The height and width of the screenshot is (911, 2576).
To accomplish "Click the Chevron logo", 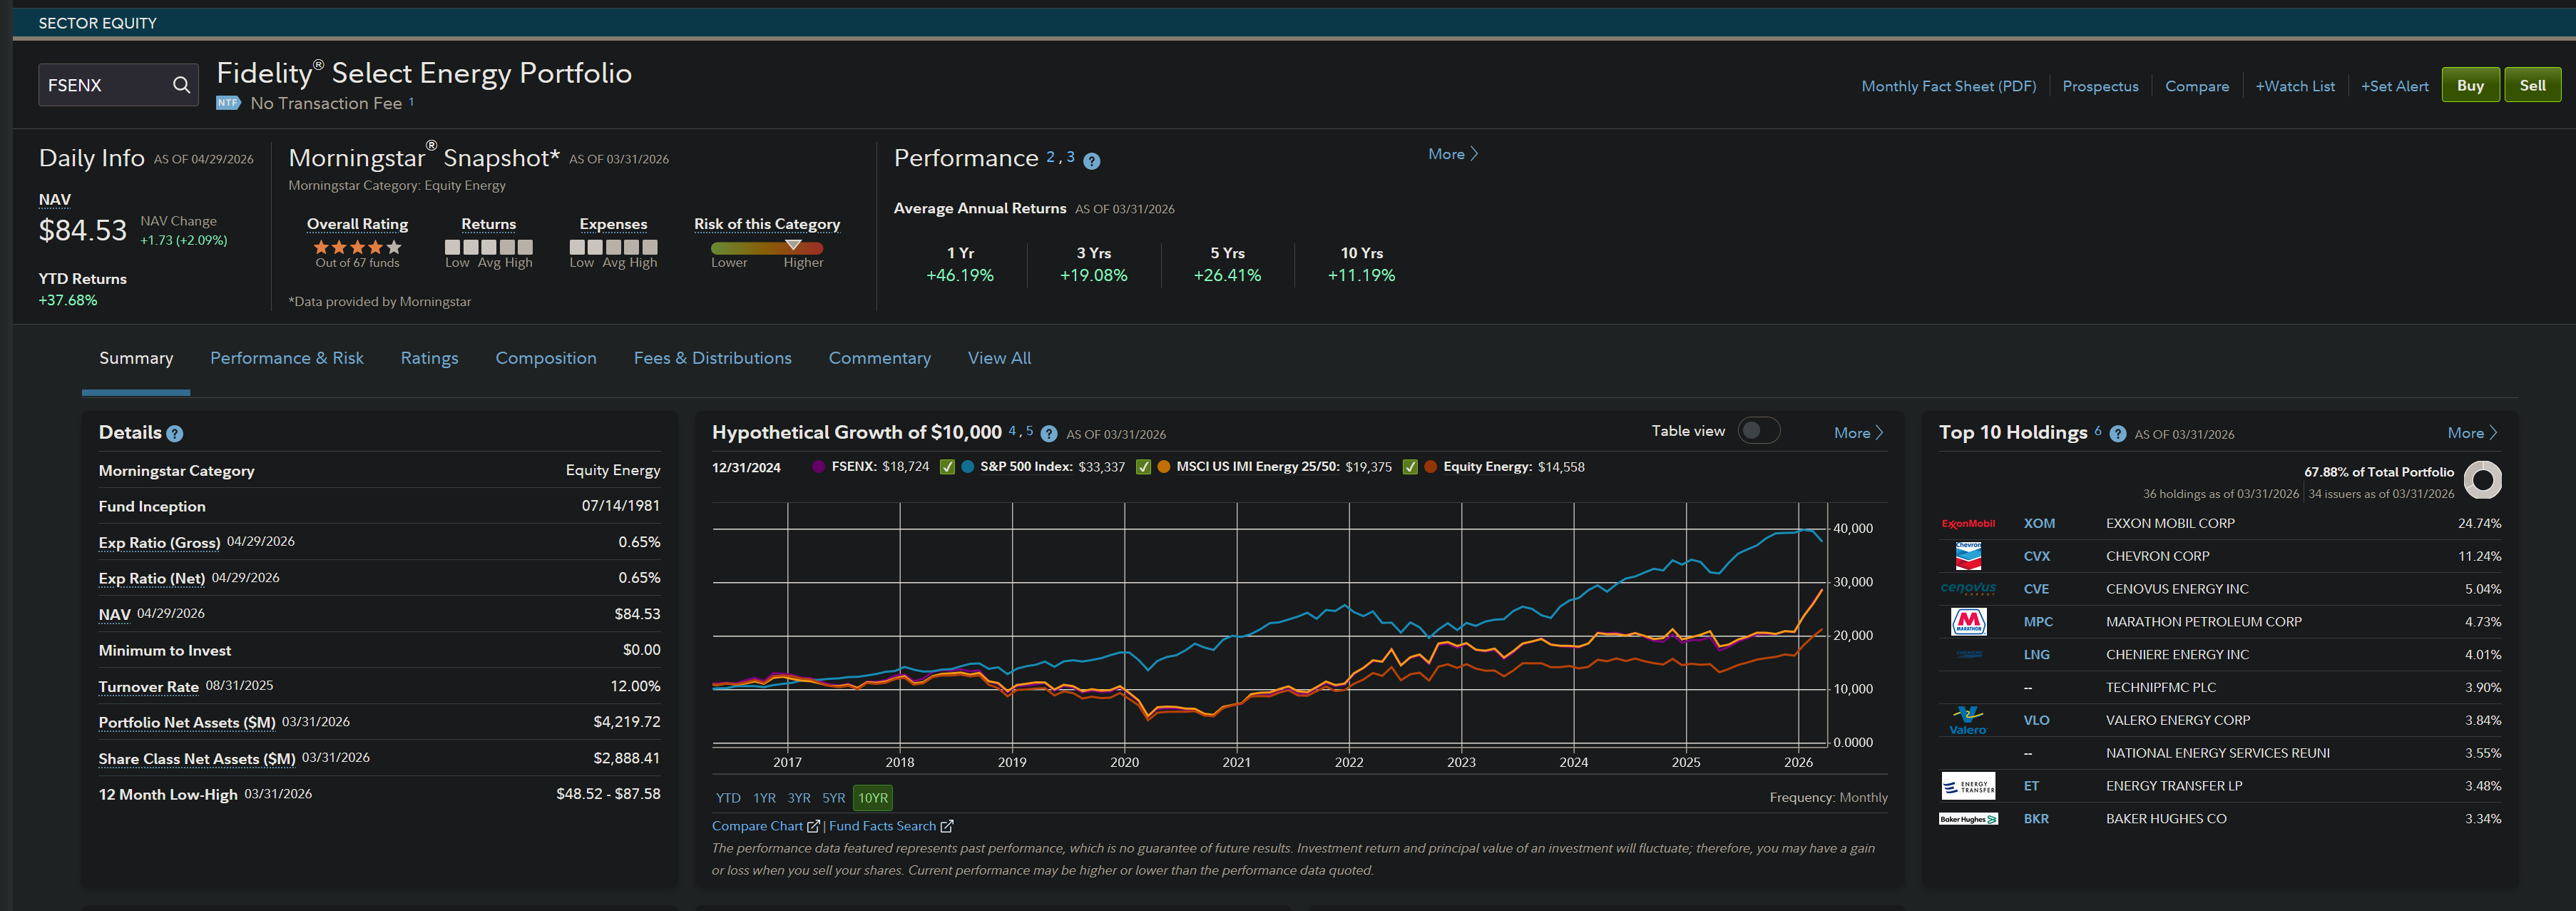I will click(x=1968, y=556).
